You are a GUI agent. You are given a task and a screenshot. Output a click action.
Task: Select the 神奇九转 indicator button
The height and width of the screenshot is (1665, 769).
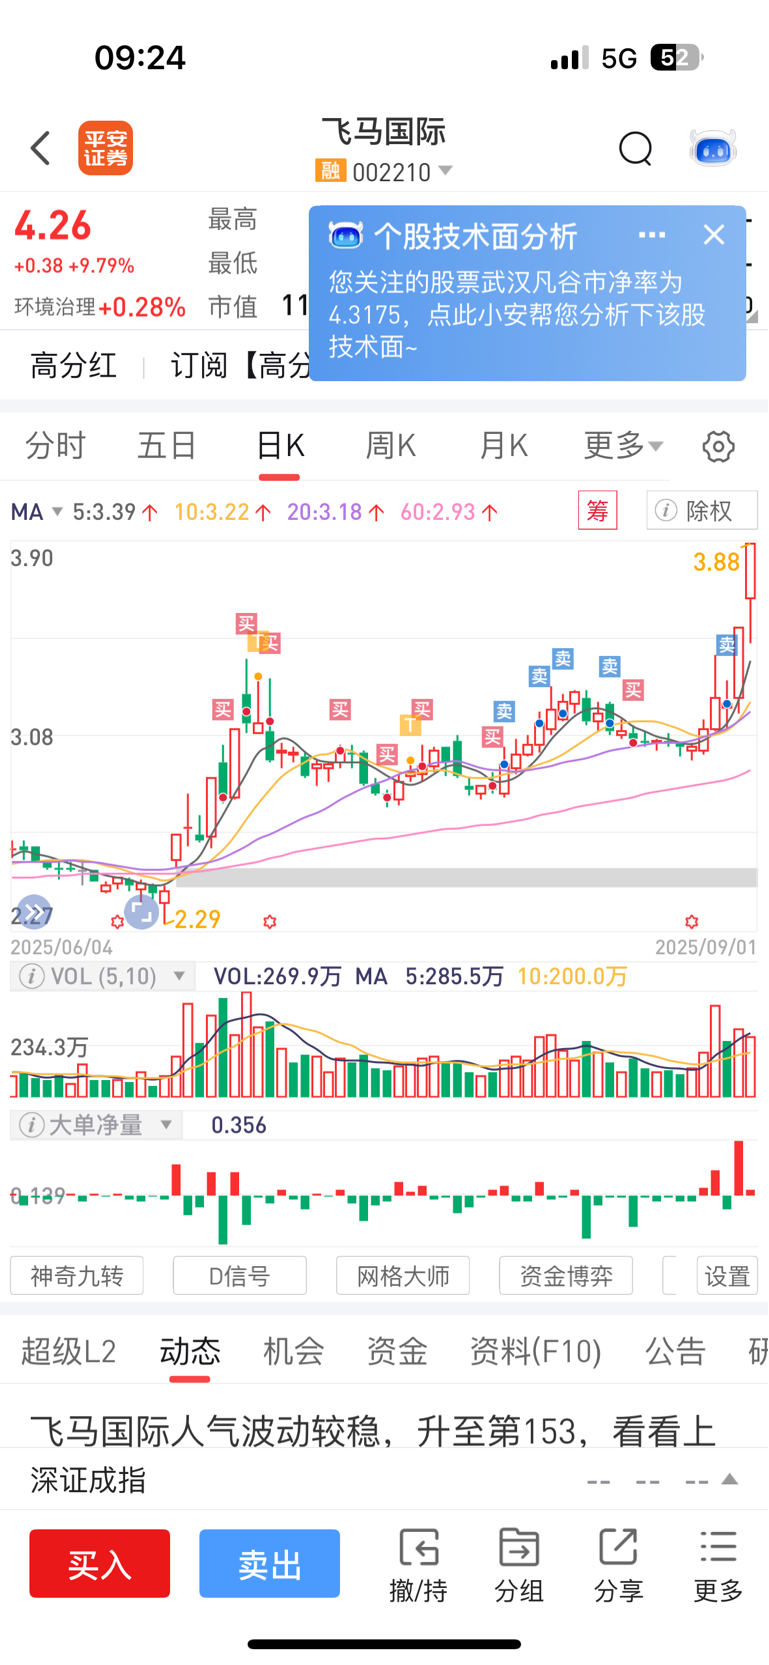coord(77,1276)
